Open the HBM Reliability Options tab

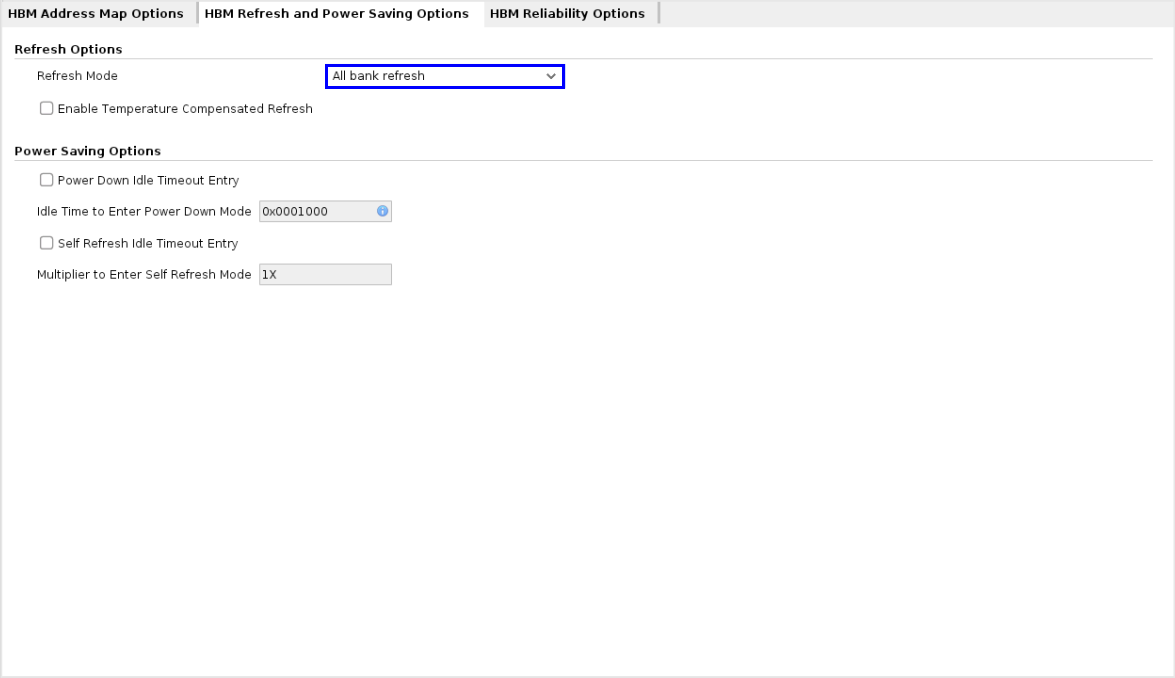567,14
